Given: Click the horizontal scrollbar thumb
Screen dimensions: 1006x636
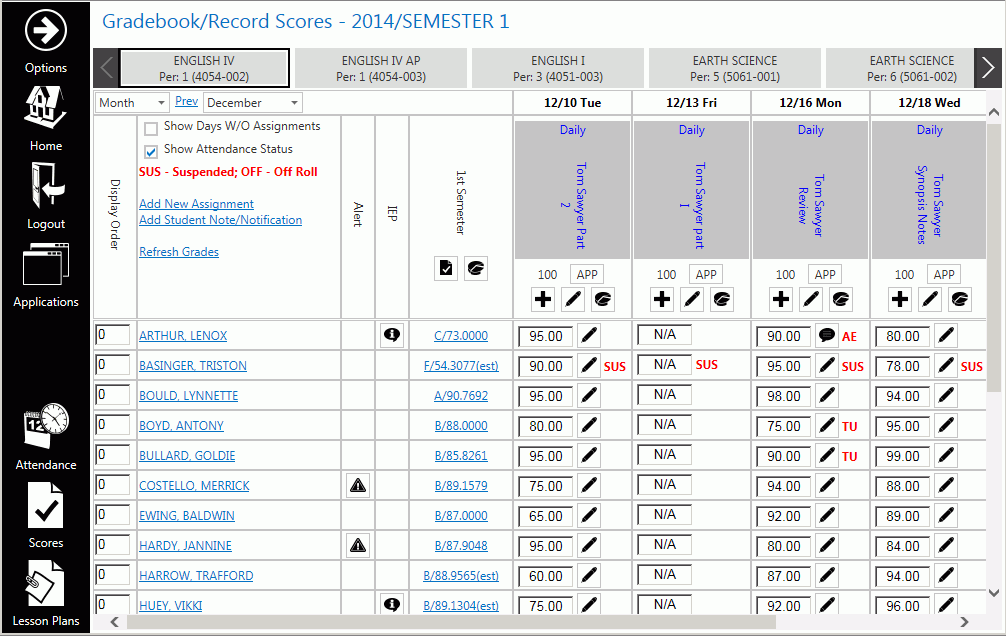Looking at the screenshot, I should tap(451, 622).
